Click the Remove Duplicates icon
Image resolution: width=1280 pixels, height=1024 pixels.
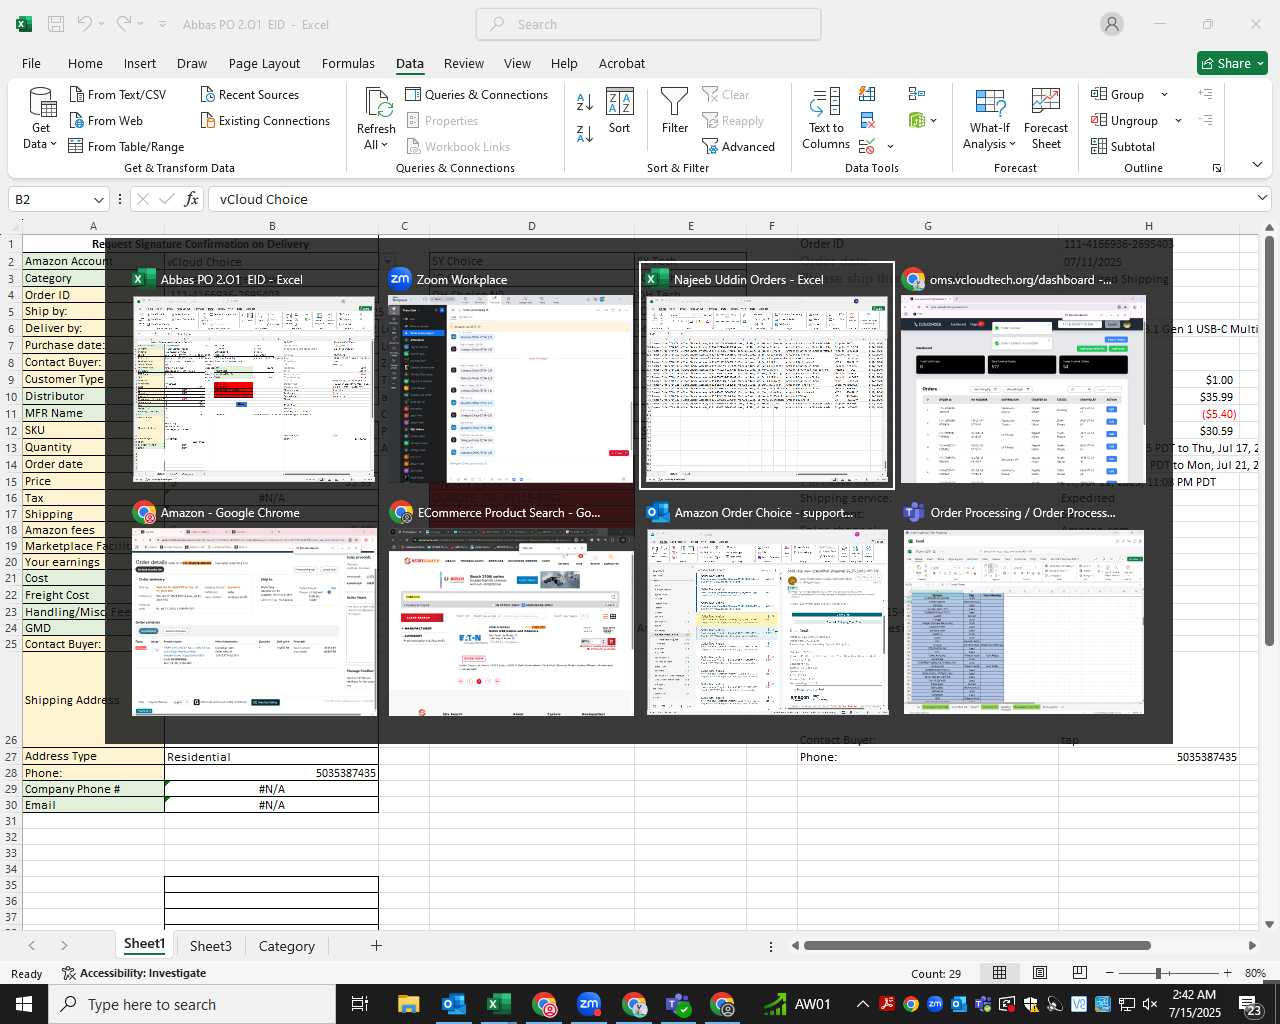point(867,120)
